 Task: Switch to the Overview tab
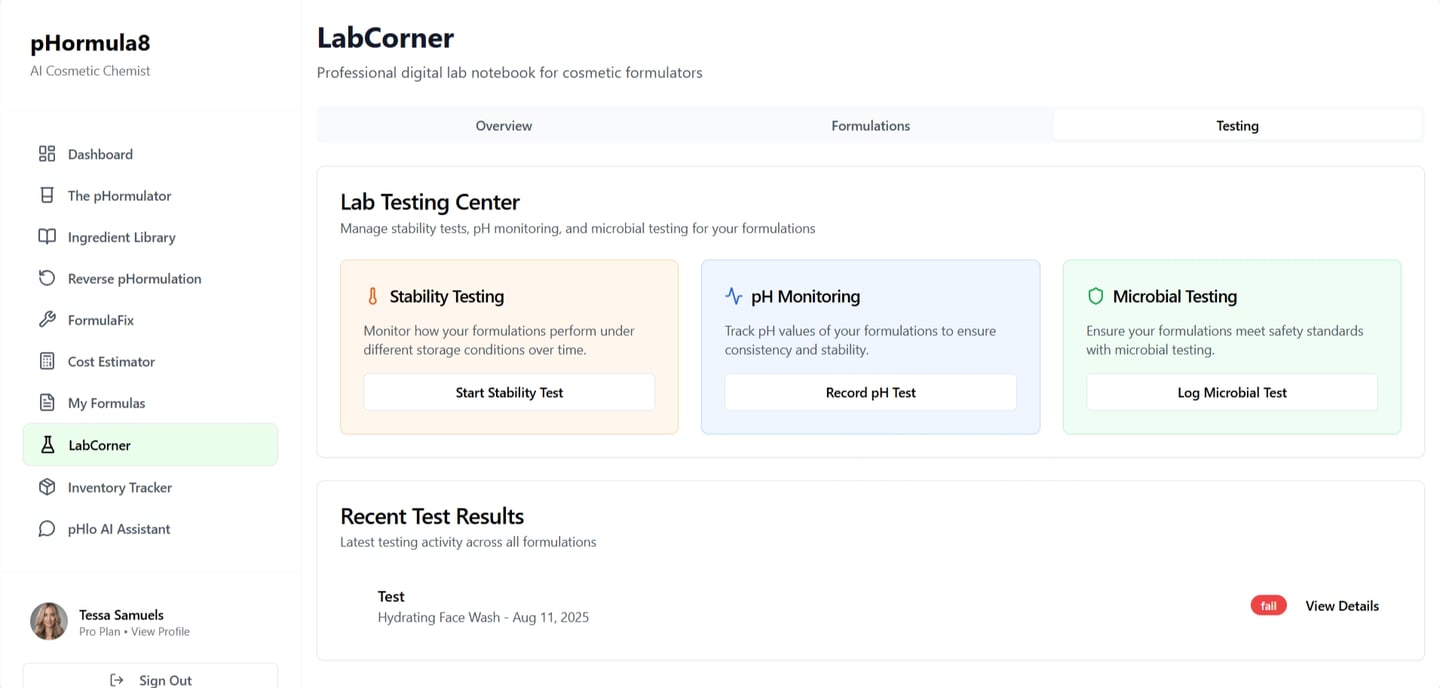(x=503, y=126)
